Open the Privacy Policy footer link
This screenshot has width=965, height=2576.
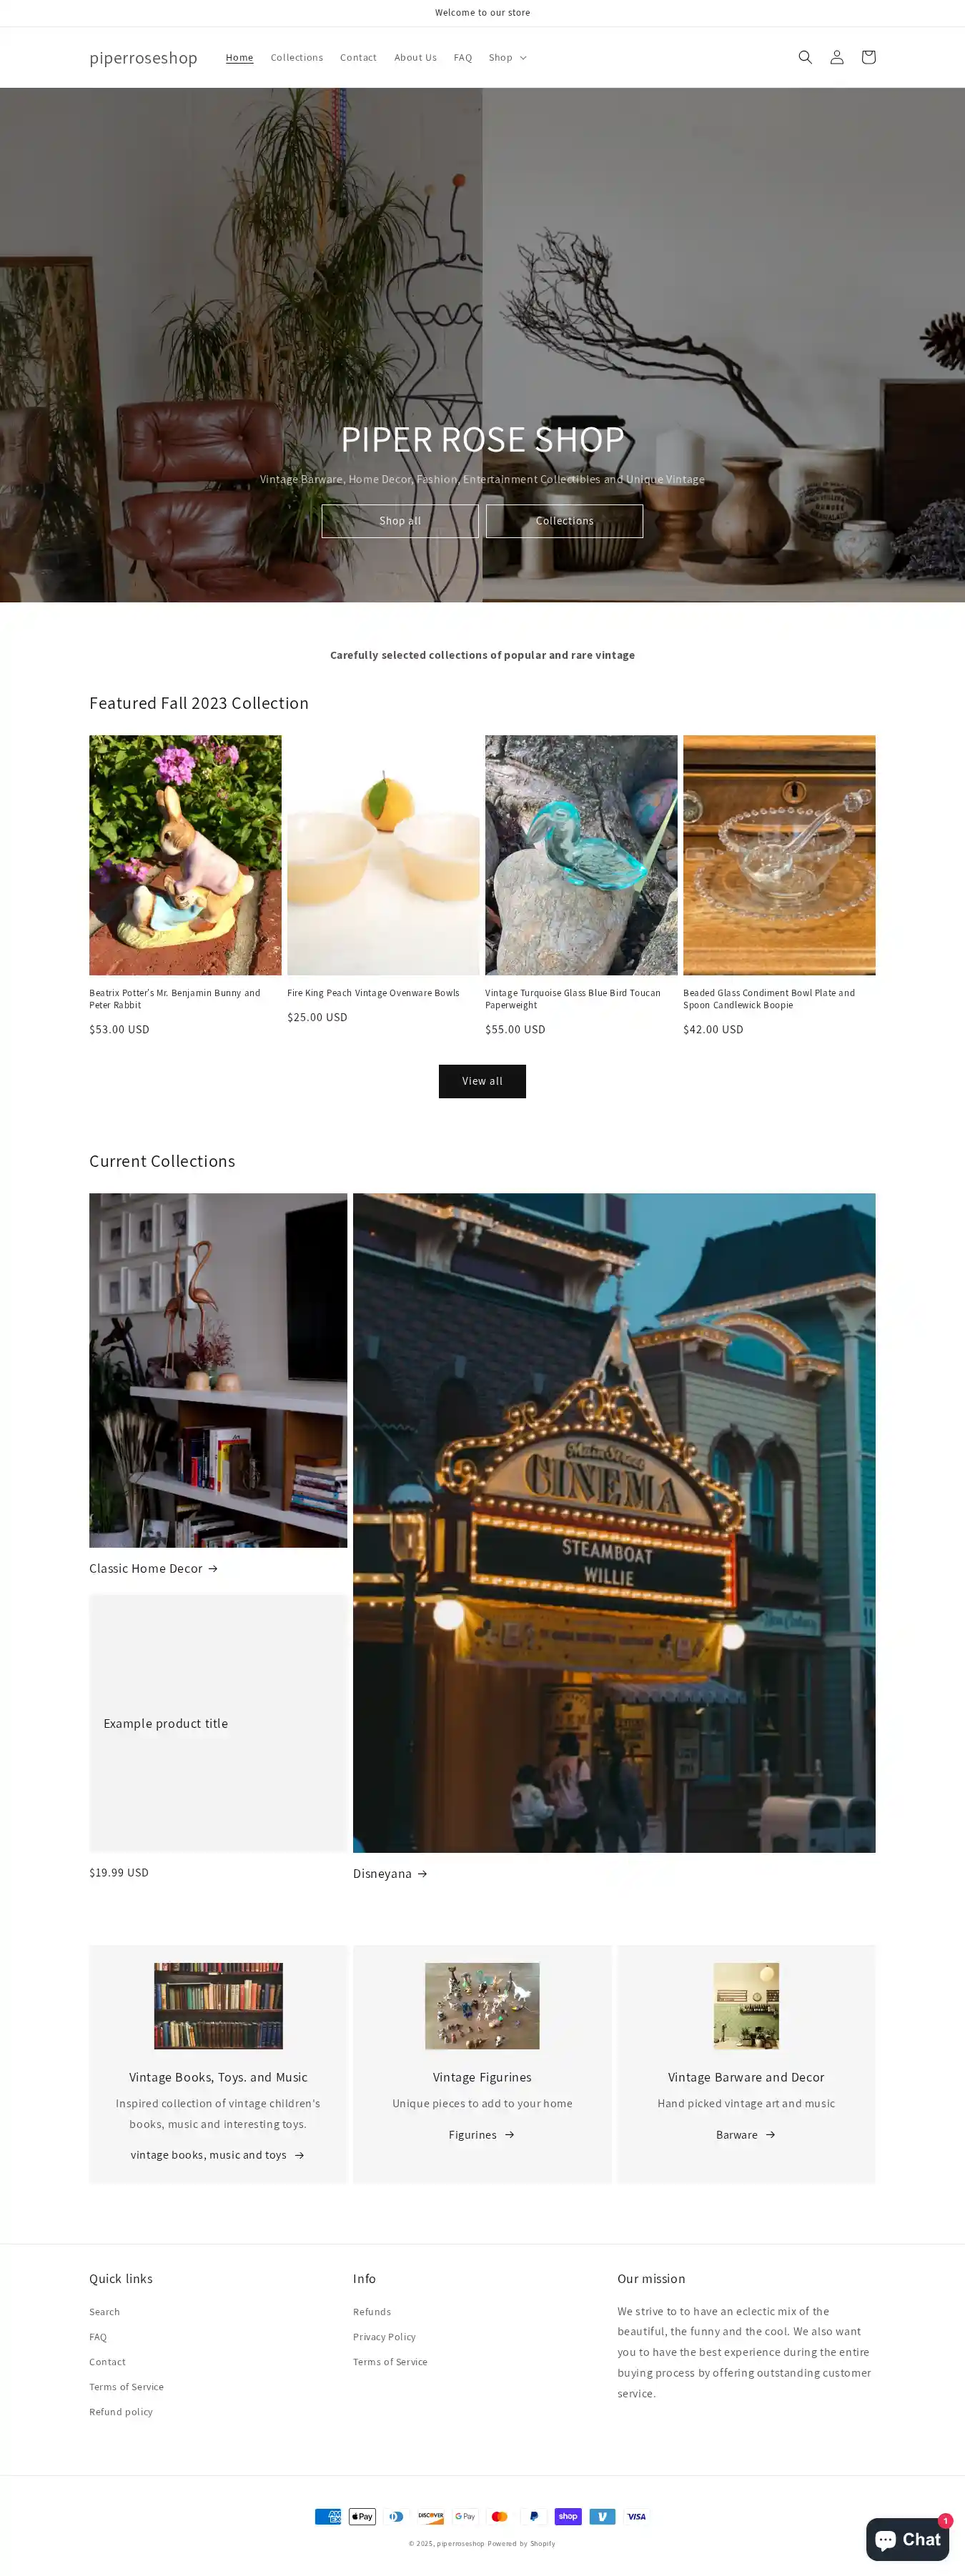click(x=384, y=2337)
